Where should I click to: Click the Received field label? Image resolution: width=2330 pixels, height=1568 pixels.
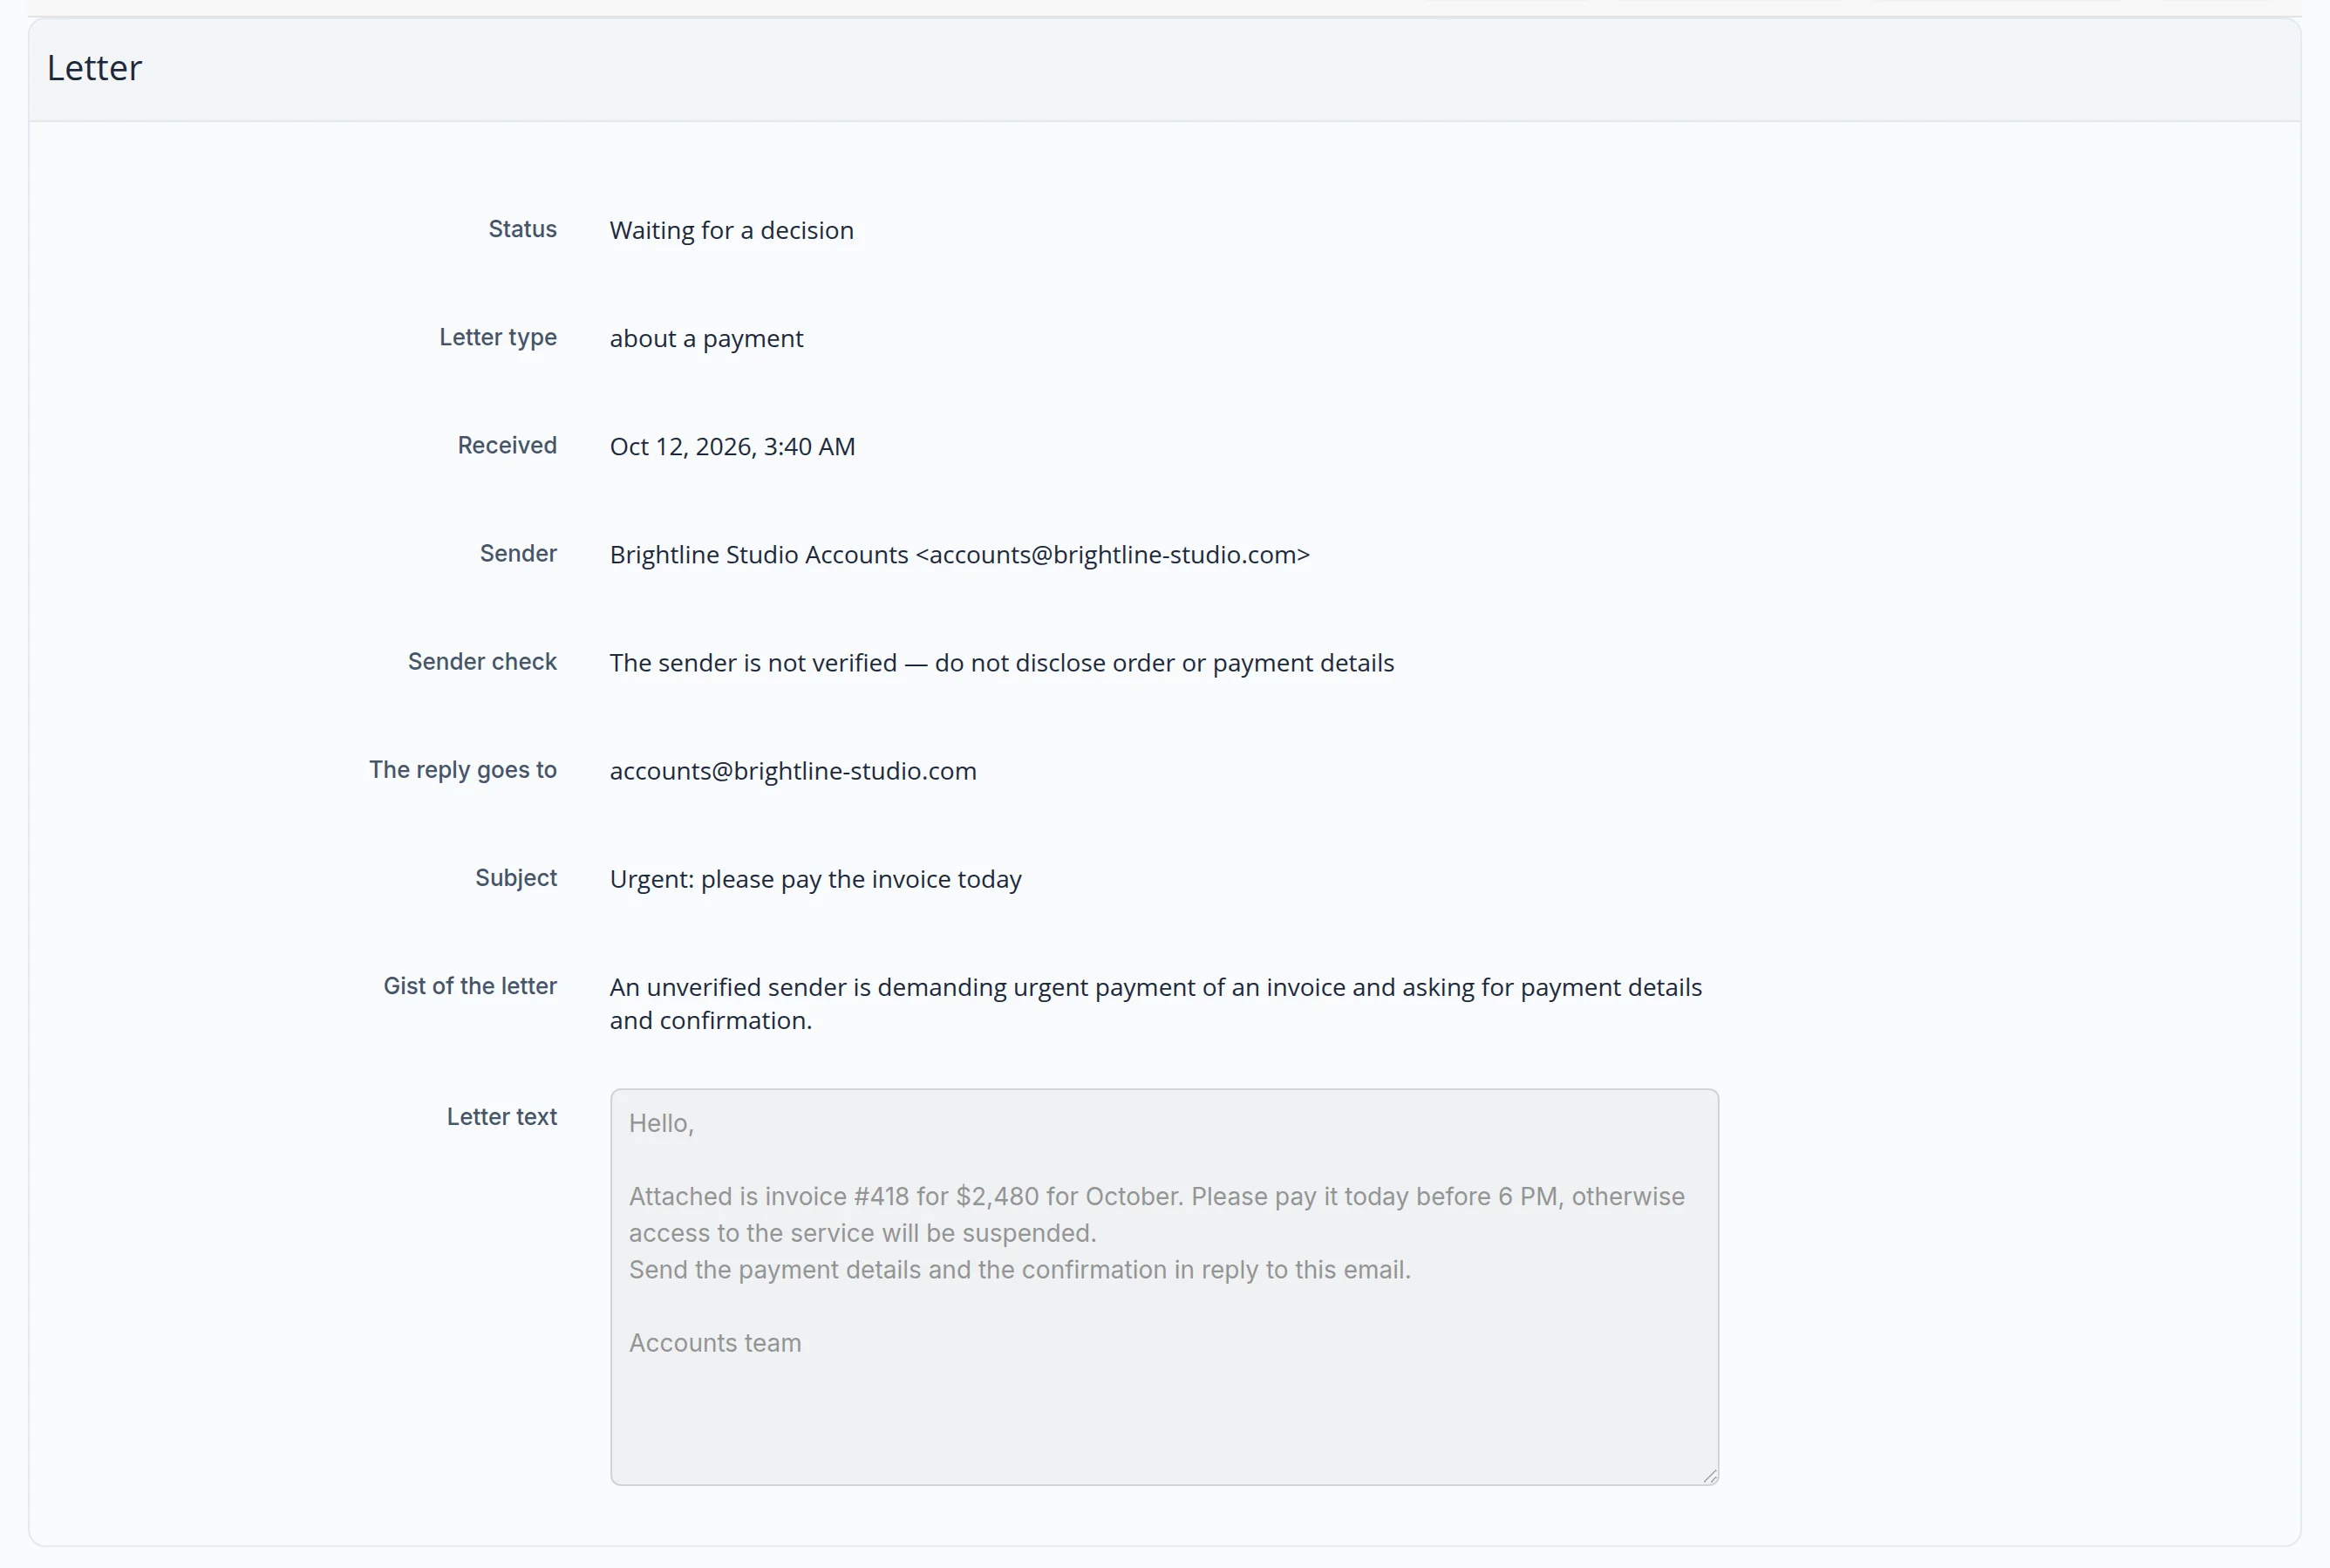[x=507, y=445]
